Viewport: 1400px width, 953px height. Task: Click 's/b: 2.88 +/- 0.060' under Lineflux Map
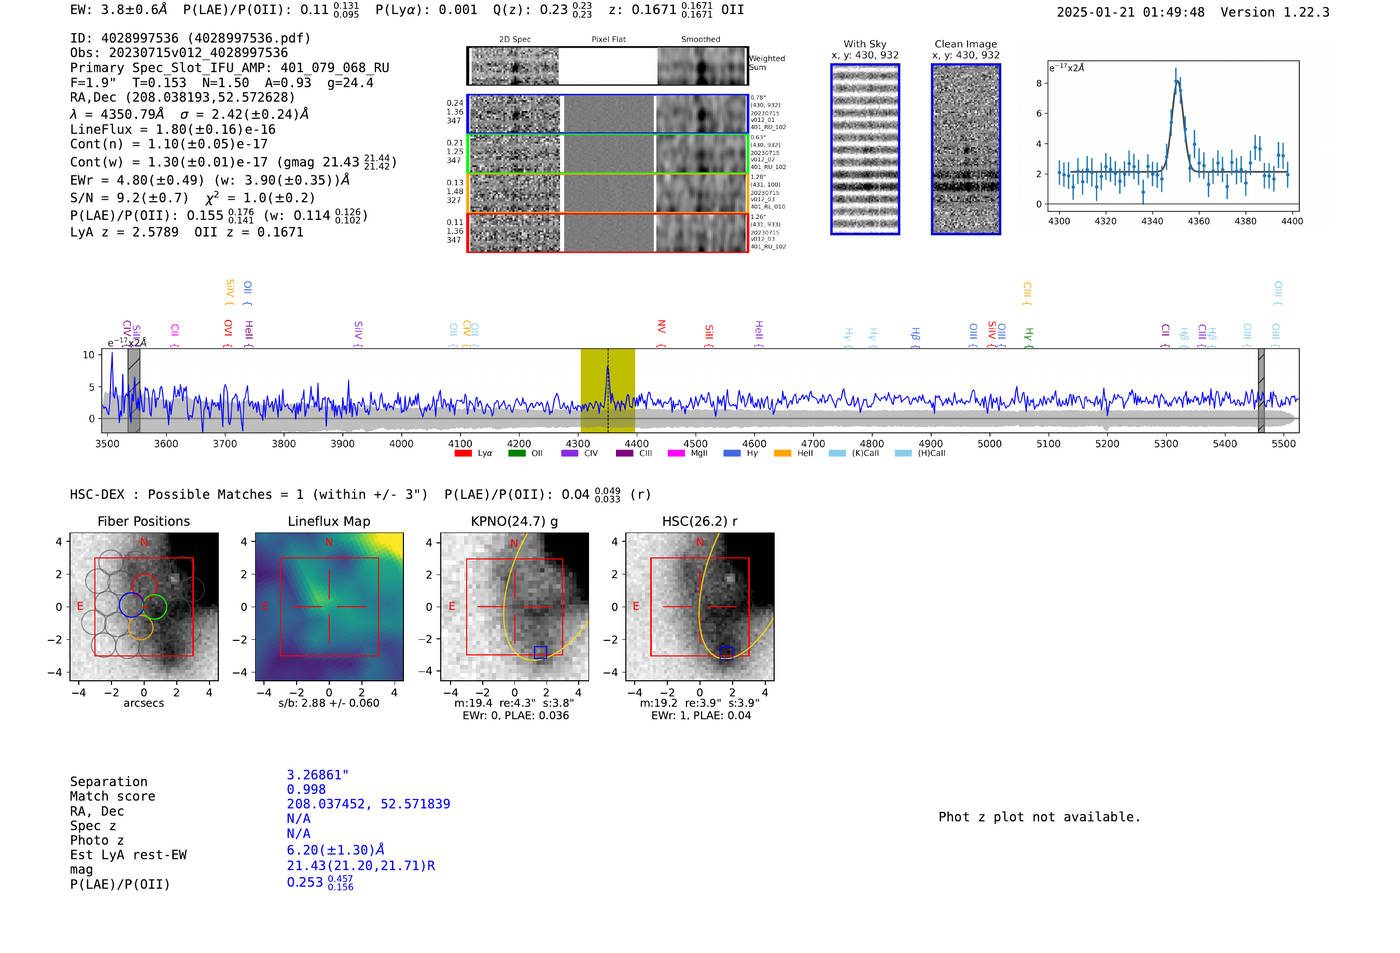tap(329, 703)
